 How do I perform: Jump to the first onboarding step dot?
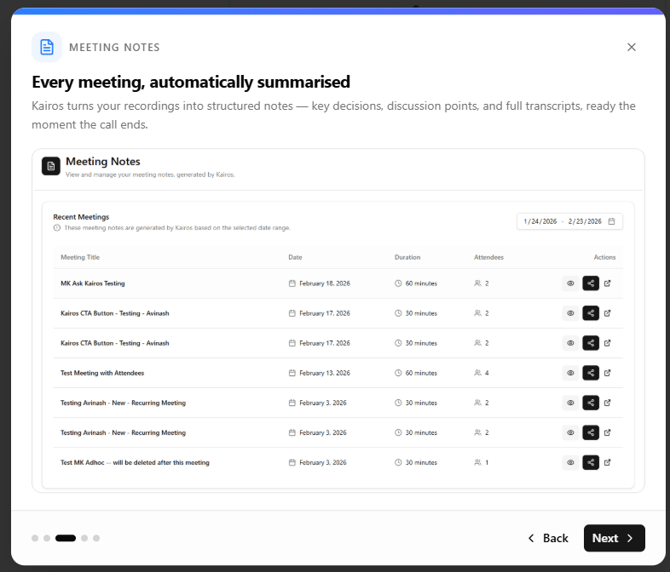click(35, 538)
